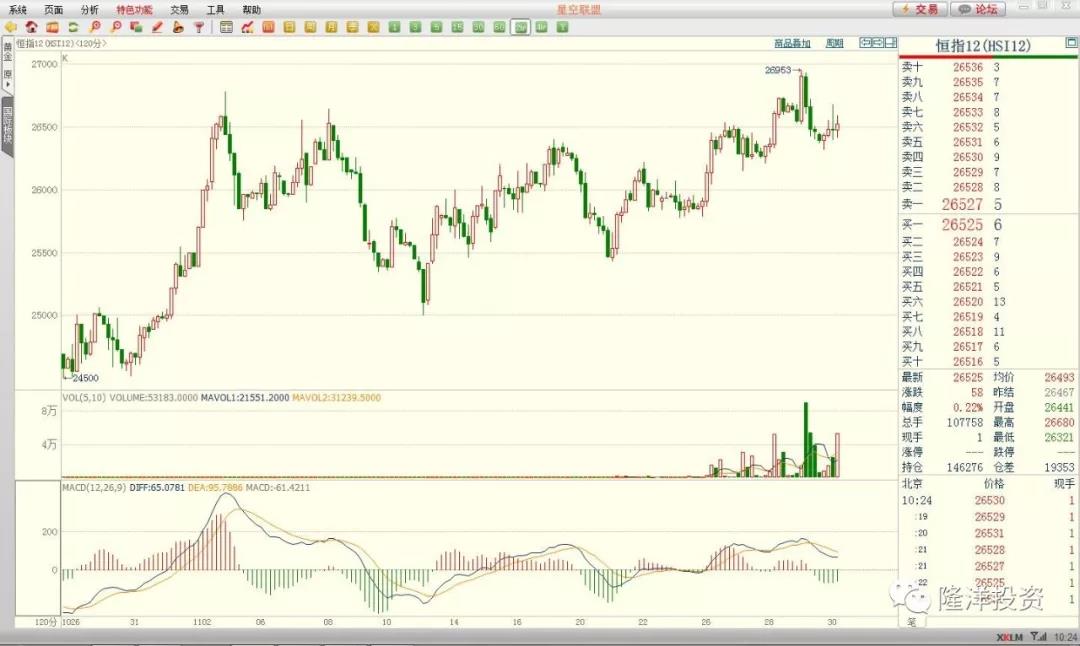
Task: Click the 最低 value 26321
Action: click(1059, 437)
